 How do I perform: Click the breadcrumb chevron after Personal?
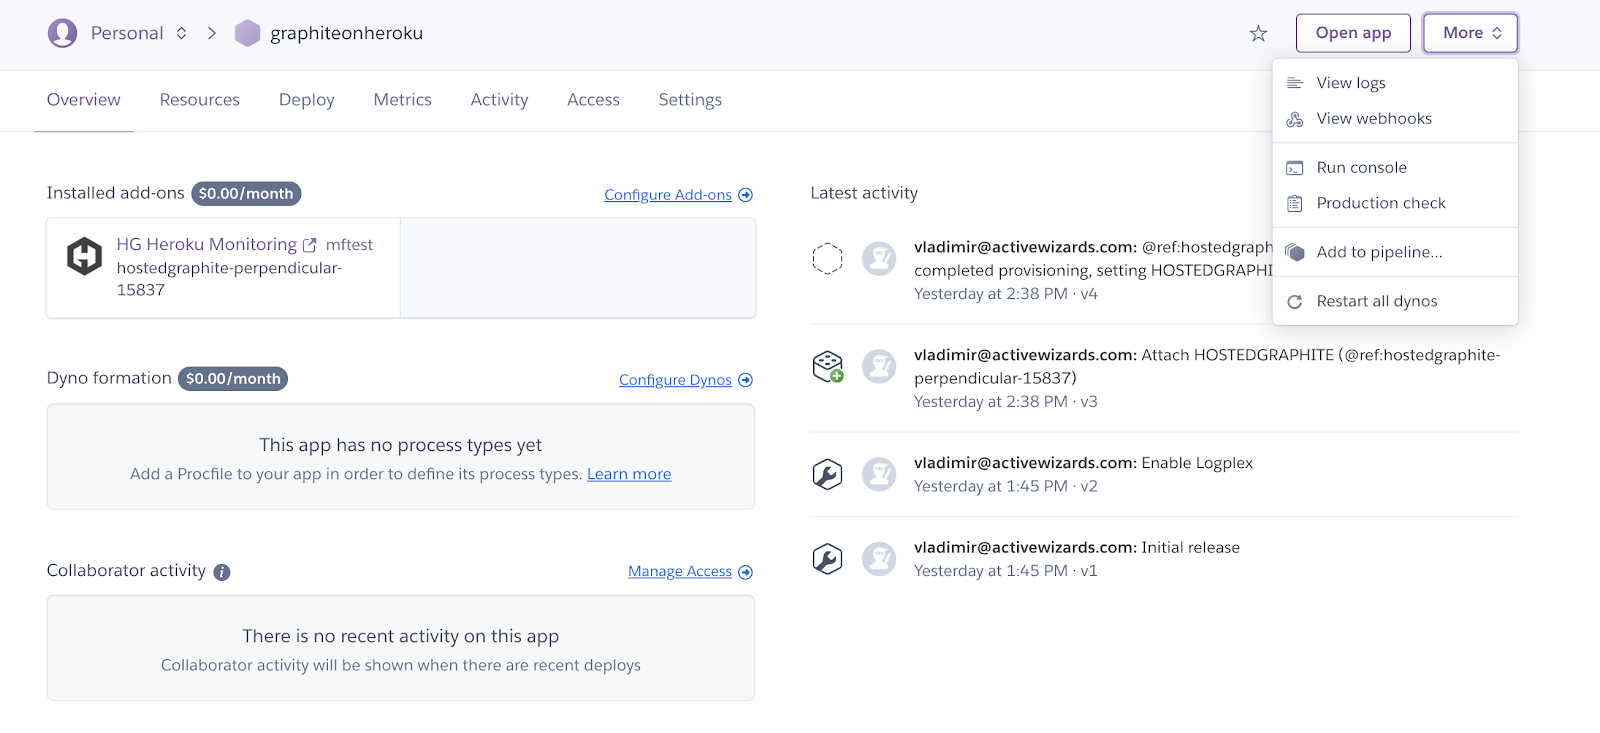[x=212, y=33]
